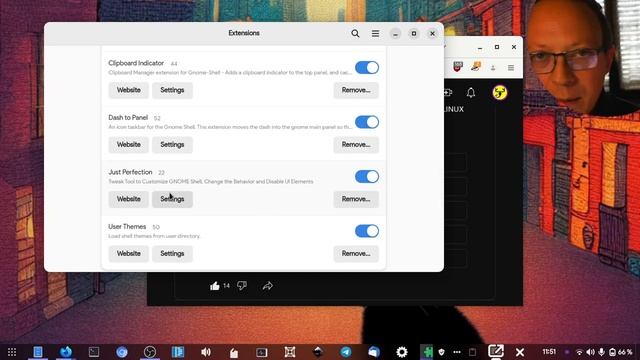This screenshot has width=640, height=360.
Task: Open Just Perfection Settings
Action: click(172, 199)
